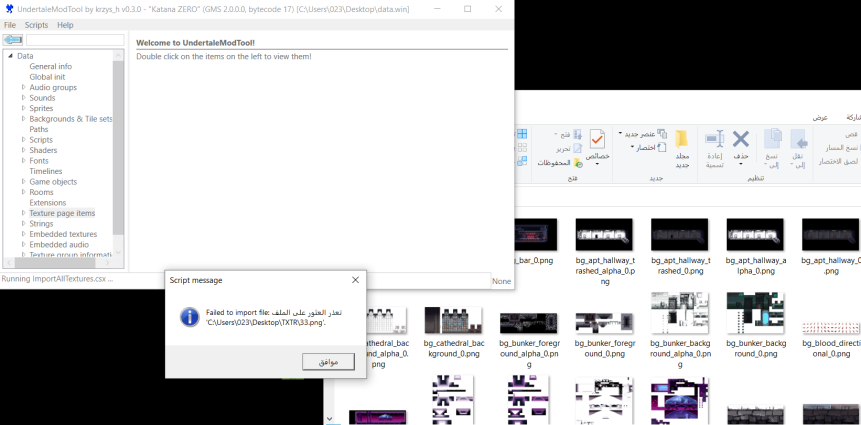The image size is (861, 425).
Task: Click the search field above the Data tree
Action: (x=75, y=40)
